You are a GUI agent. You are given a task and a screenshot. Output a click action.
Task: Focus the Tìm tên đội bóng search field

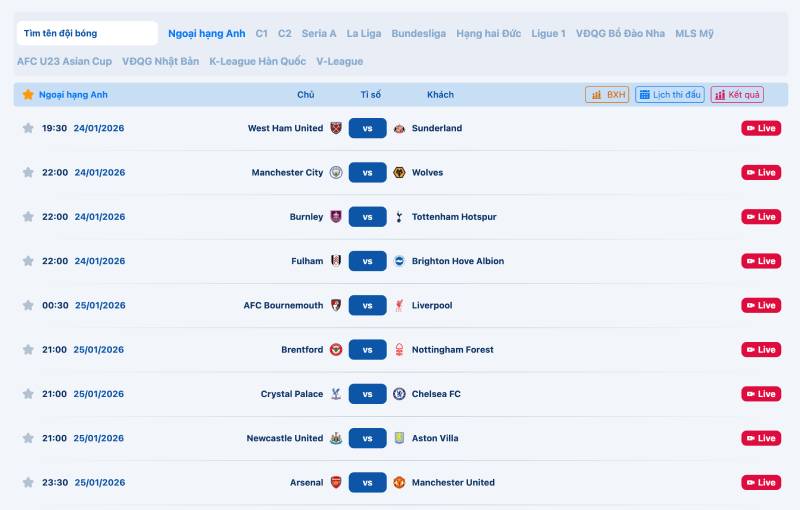click(87, 33)
